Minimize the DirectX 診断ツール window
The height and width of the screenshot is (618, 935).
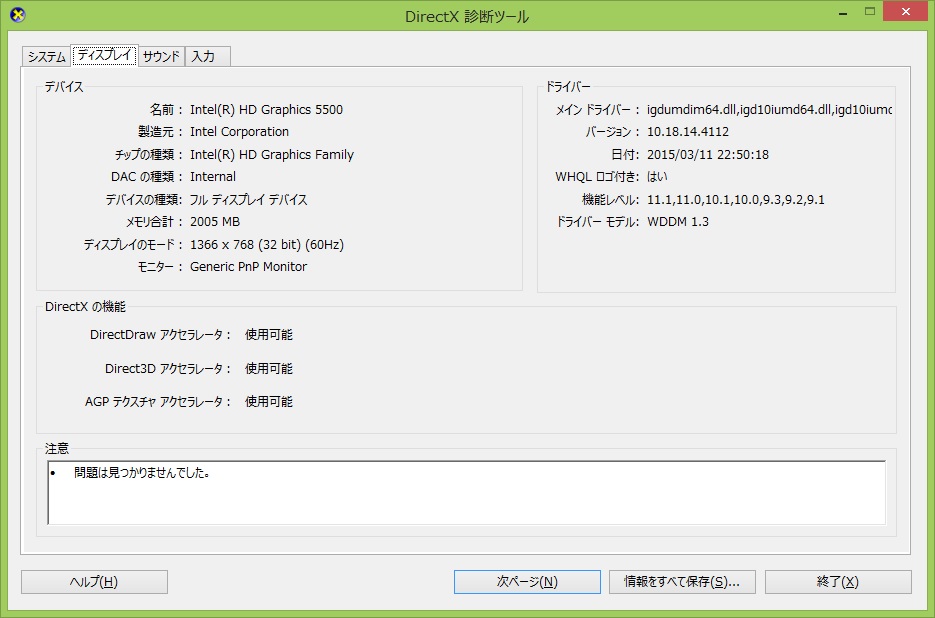[843, 13]
